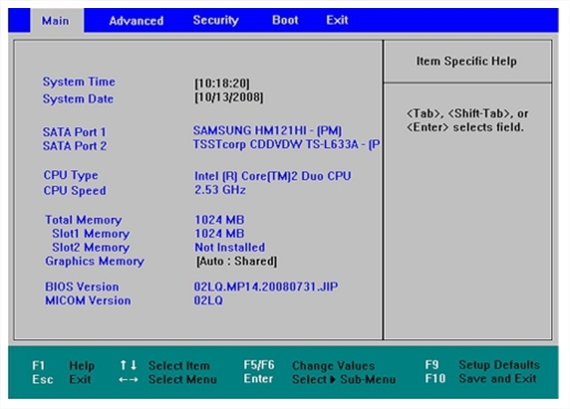Click the F10 Save and Exit hint
This screenshot has width=570, height=409.
pyautogui.click(x=481, y=378)
